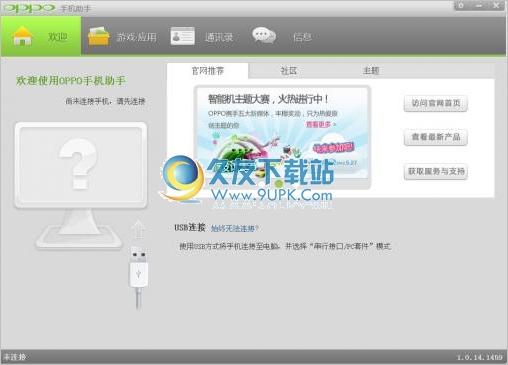The height and width of the screenshot is (365, 508).
Task: Switch to the 主题 tab
Action: [x=371, y=71]
